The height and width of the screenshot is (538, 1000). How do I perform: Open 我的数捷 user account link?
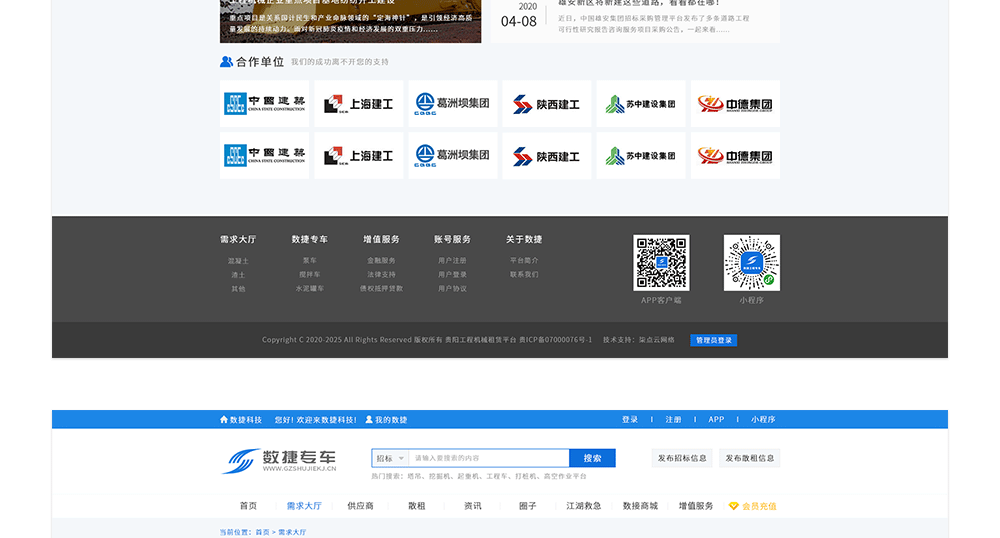coord(386,419)
